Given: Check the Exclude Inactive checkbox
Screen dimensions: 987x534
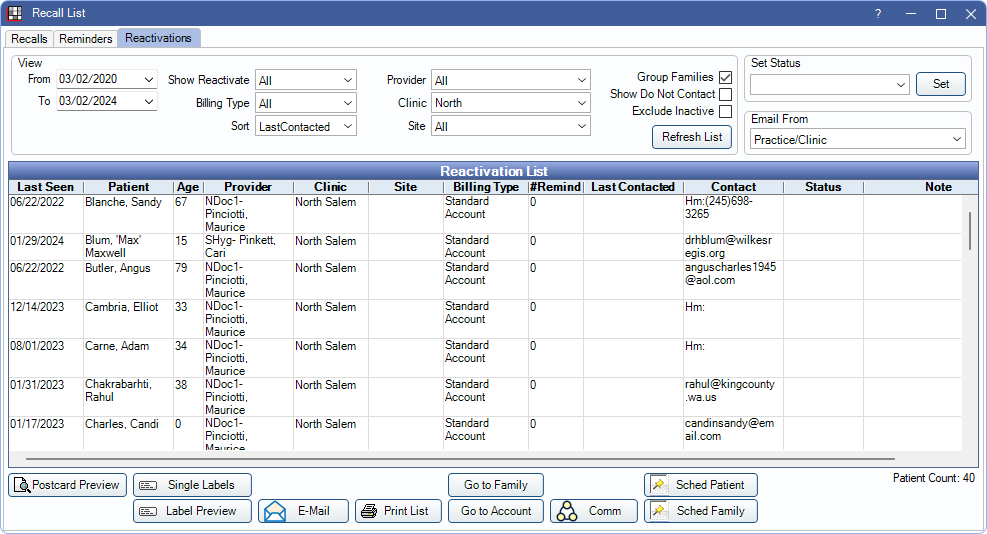Looking at the screenshot, I should coord(725,111).
